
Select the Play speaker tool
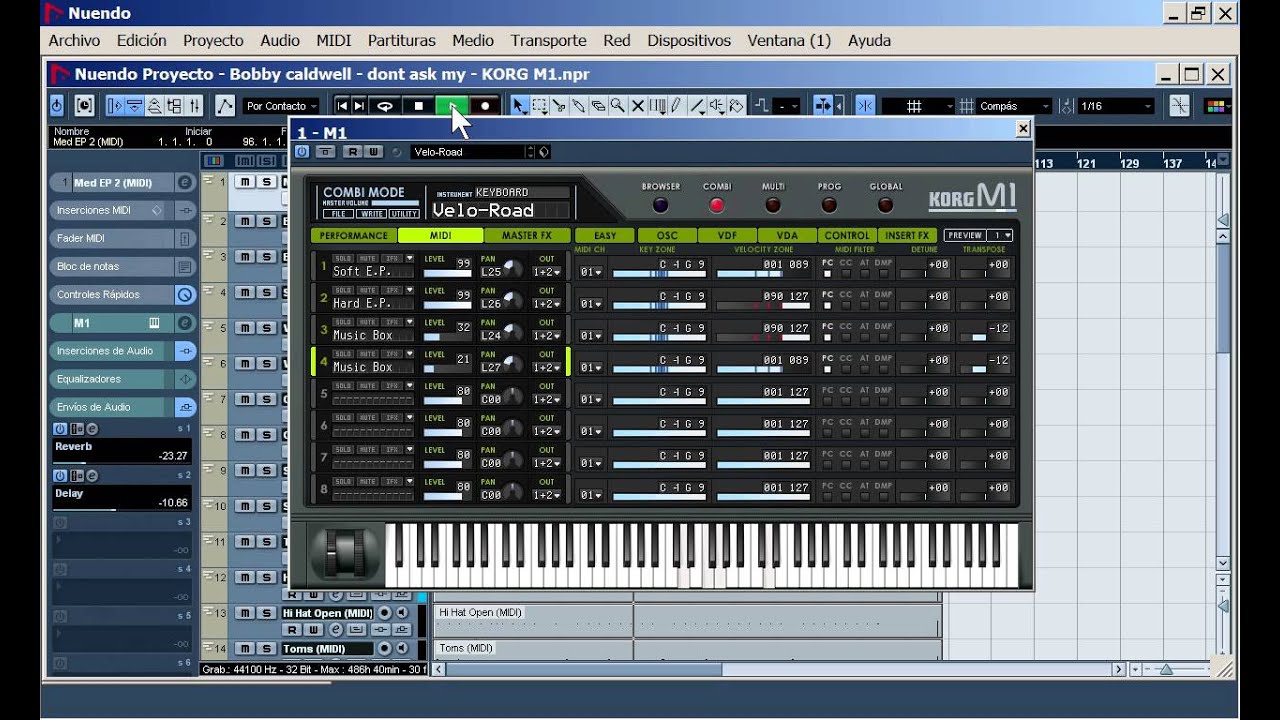[x=717, y=105]
